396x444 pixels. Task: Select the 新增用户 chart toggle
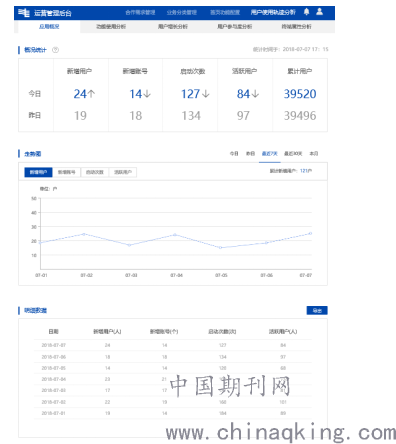(38, 172)
